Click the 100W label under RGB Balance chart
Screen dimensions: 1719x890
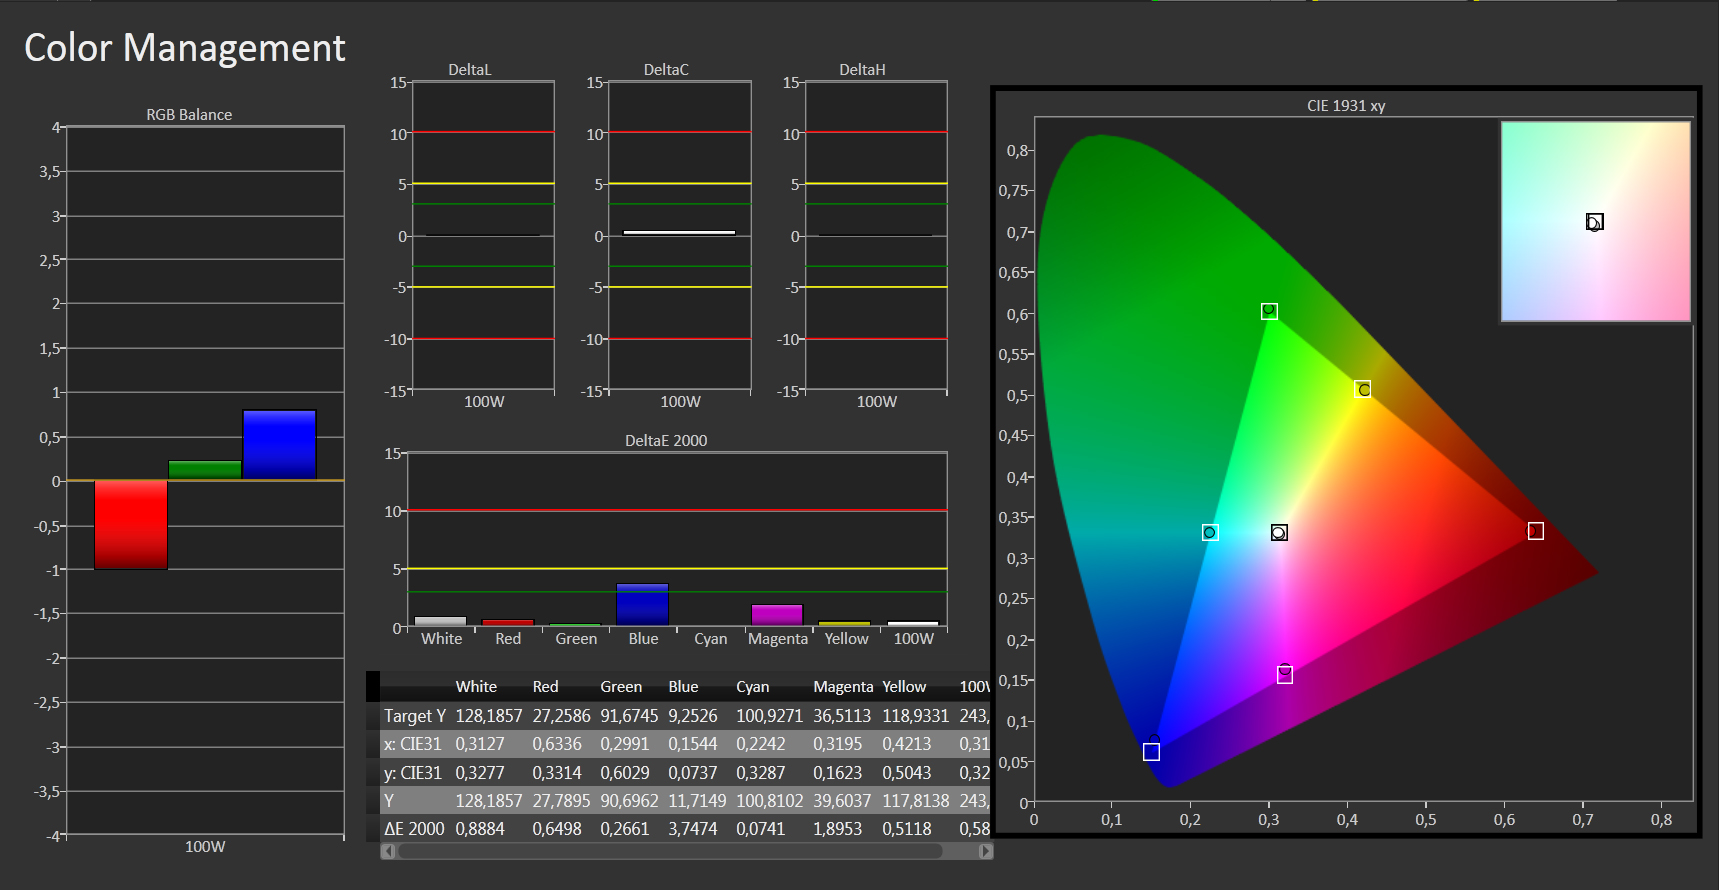click(x=205, y=847)
